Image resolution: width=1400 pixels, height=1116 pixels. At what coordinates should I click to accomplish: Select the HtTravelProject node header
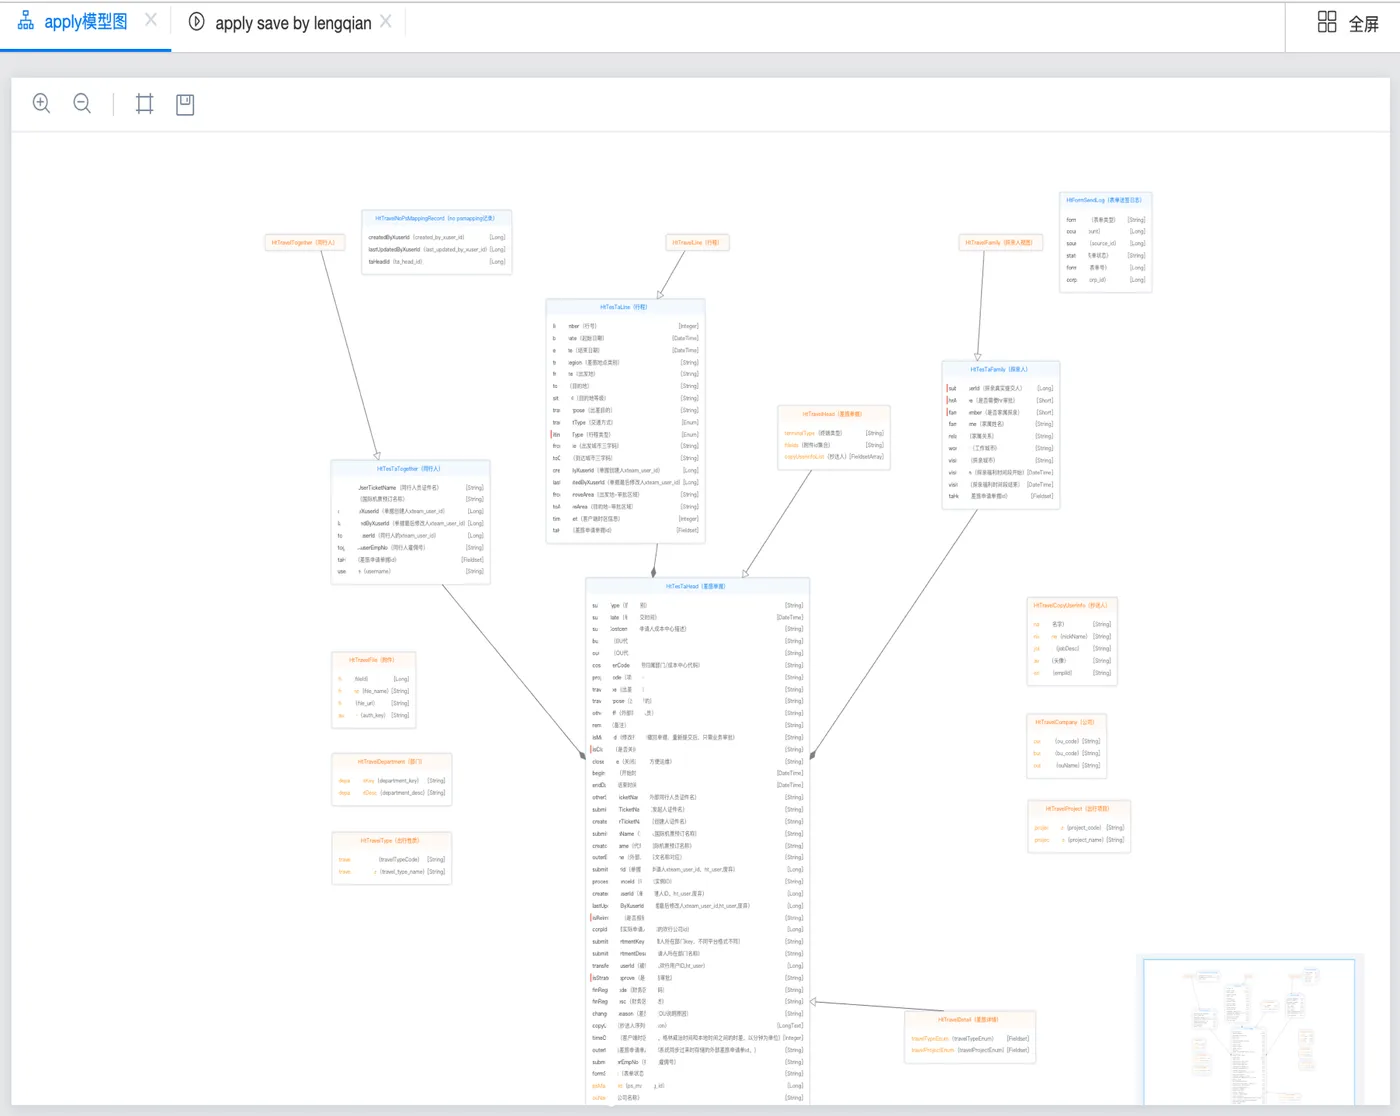tap(1078, 808)
